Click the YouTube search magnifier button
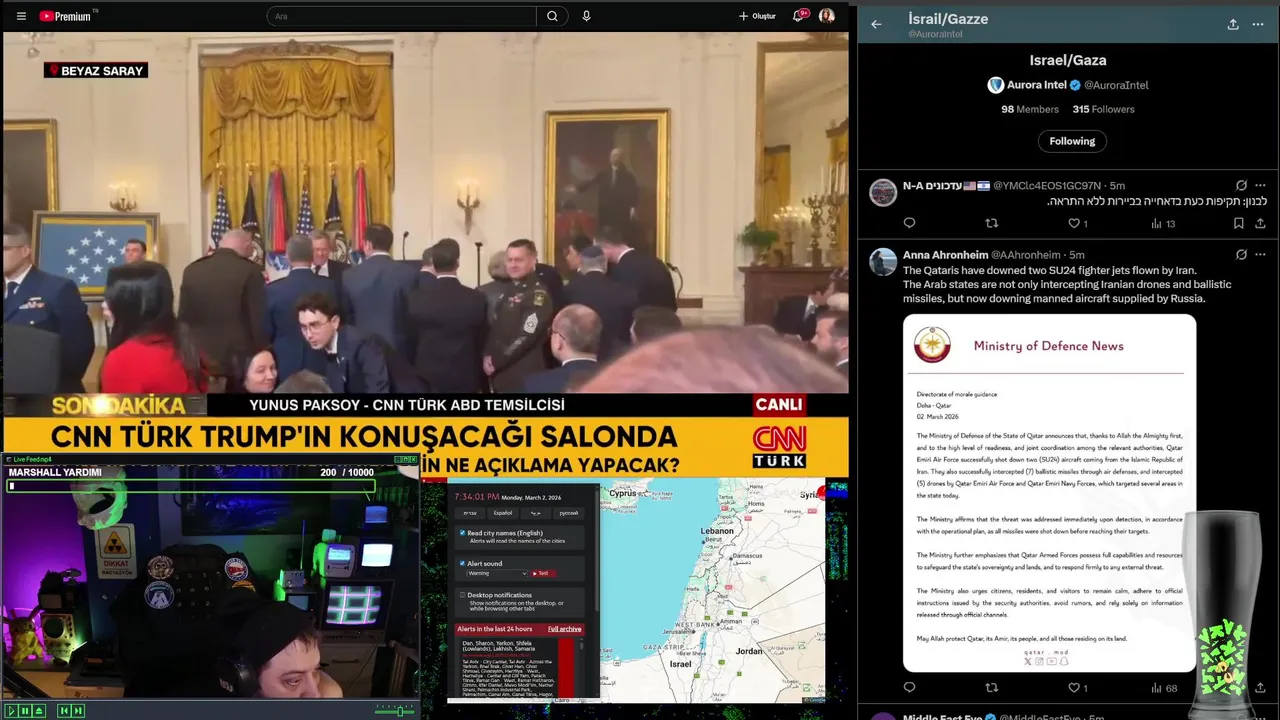Screen dimensions: 1280x720 tap(552, 16)
